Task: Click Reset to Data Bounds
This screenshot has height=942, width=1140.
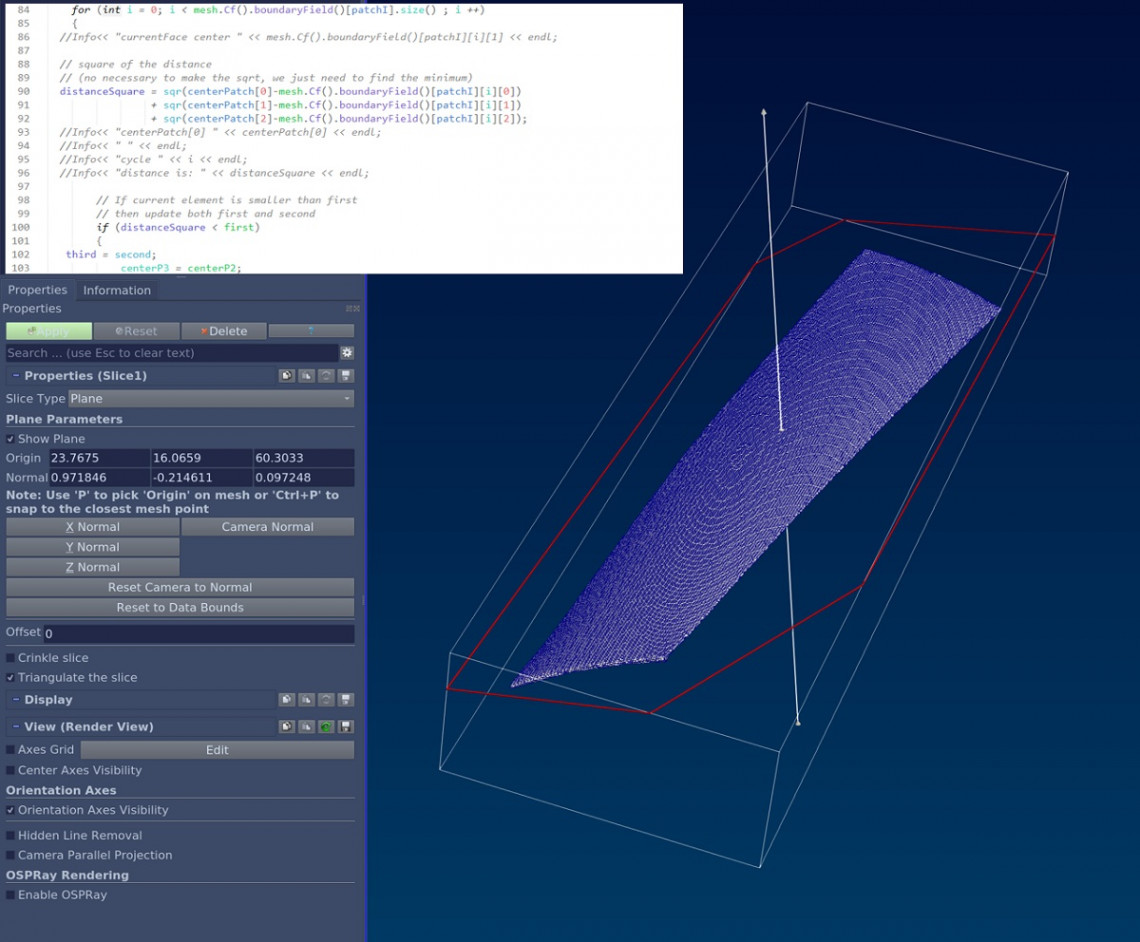Action: (x=180, y=608)
